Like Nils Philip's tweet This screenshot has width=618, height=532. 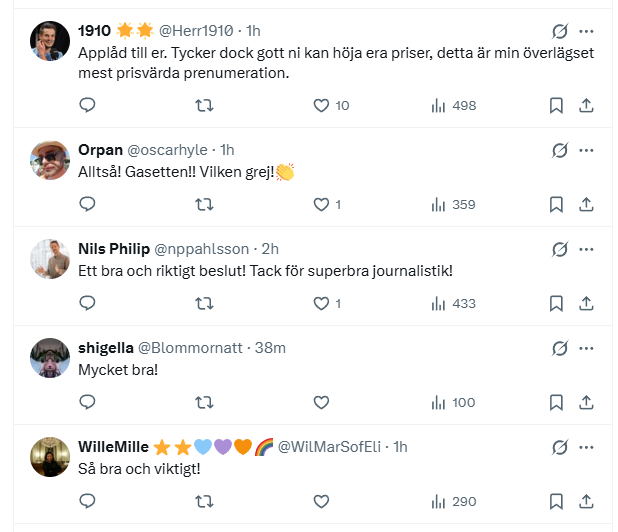pyautogui.click(x=321, y=303)
